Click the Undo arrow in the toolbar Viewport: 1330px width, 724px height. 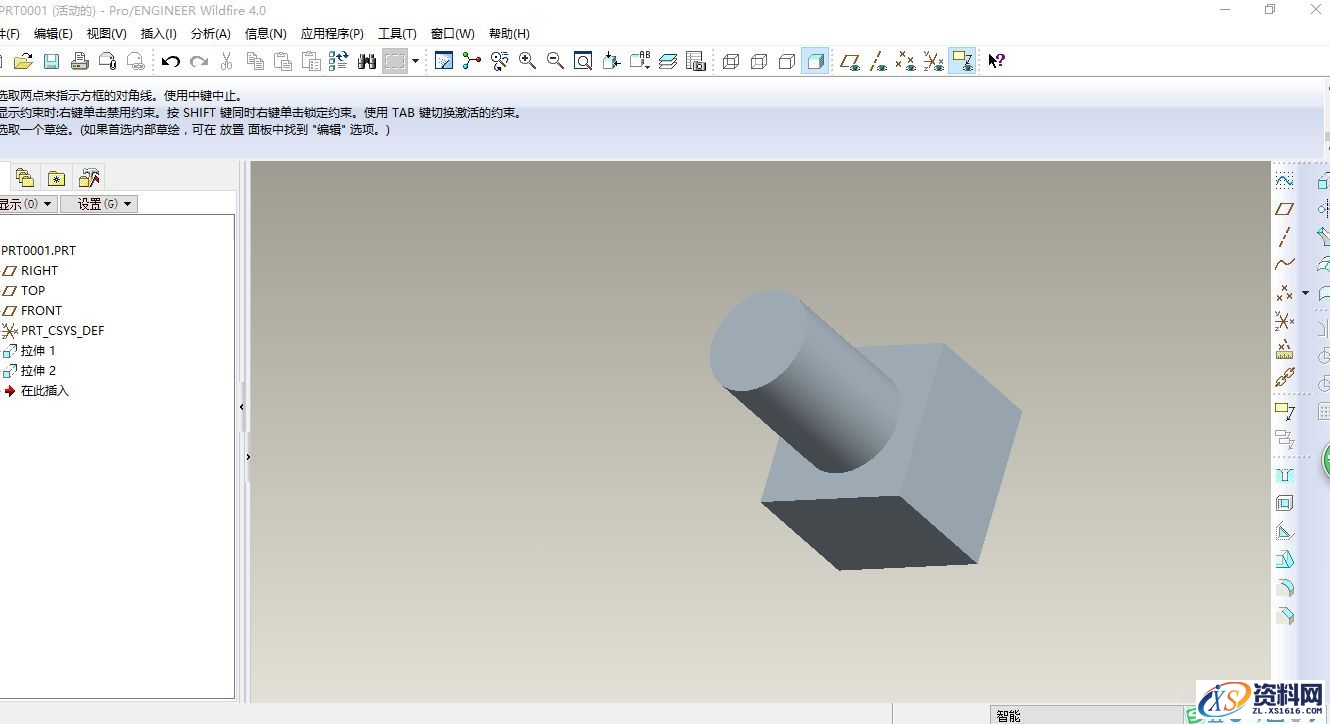coord(171,62)
